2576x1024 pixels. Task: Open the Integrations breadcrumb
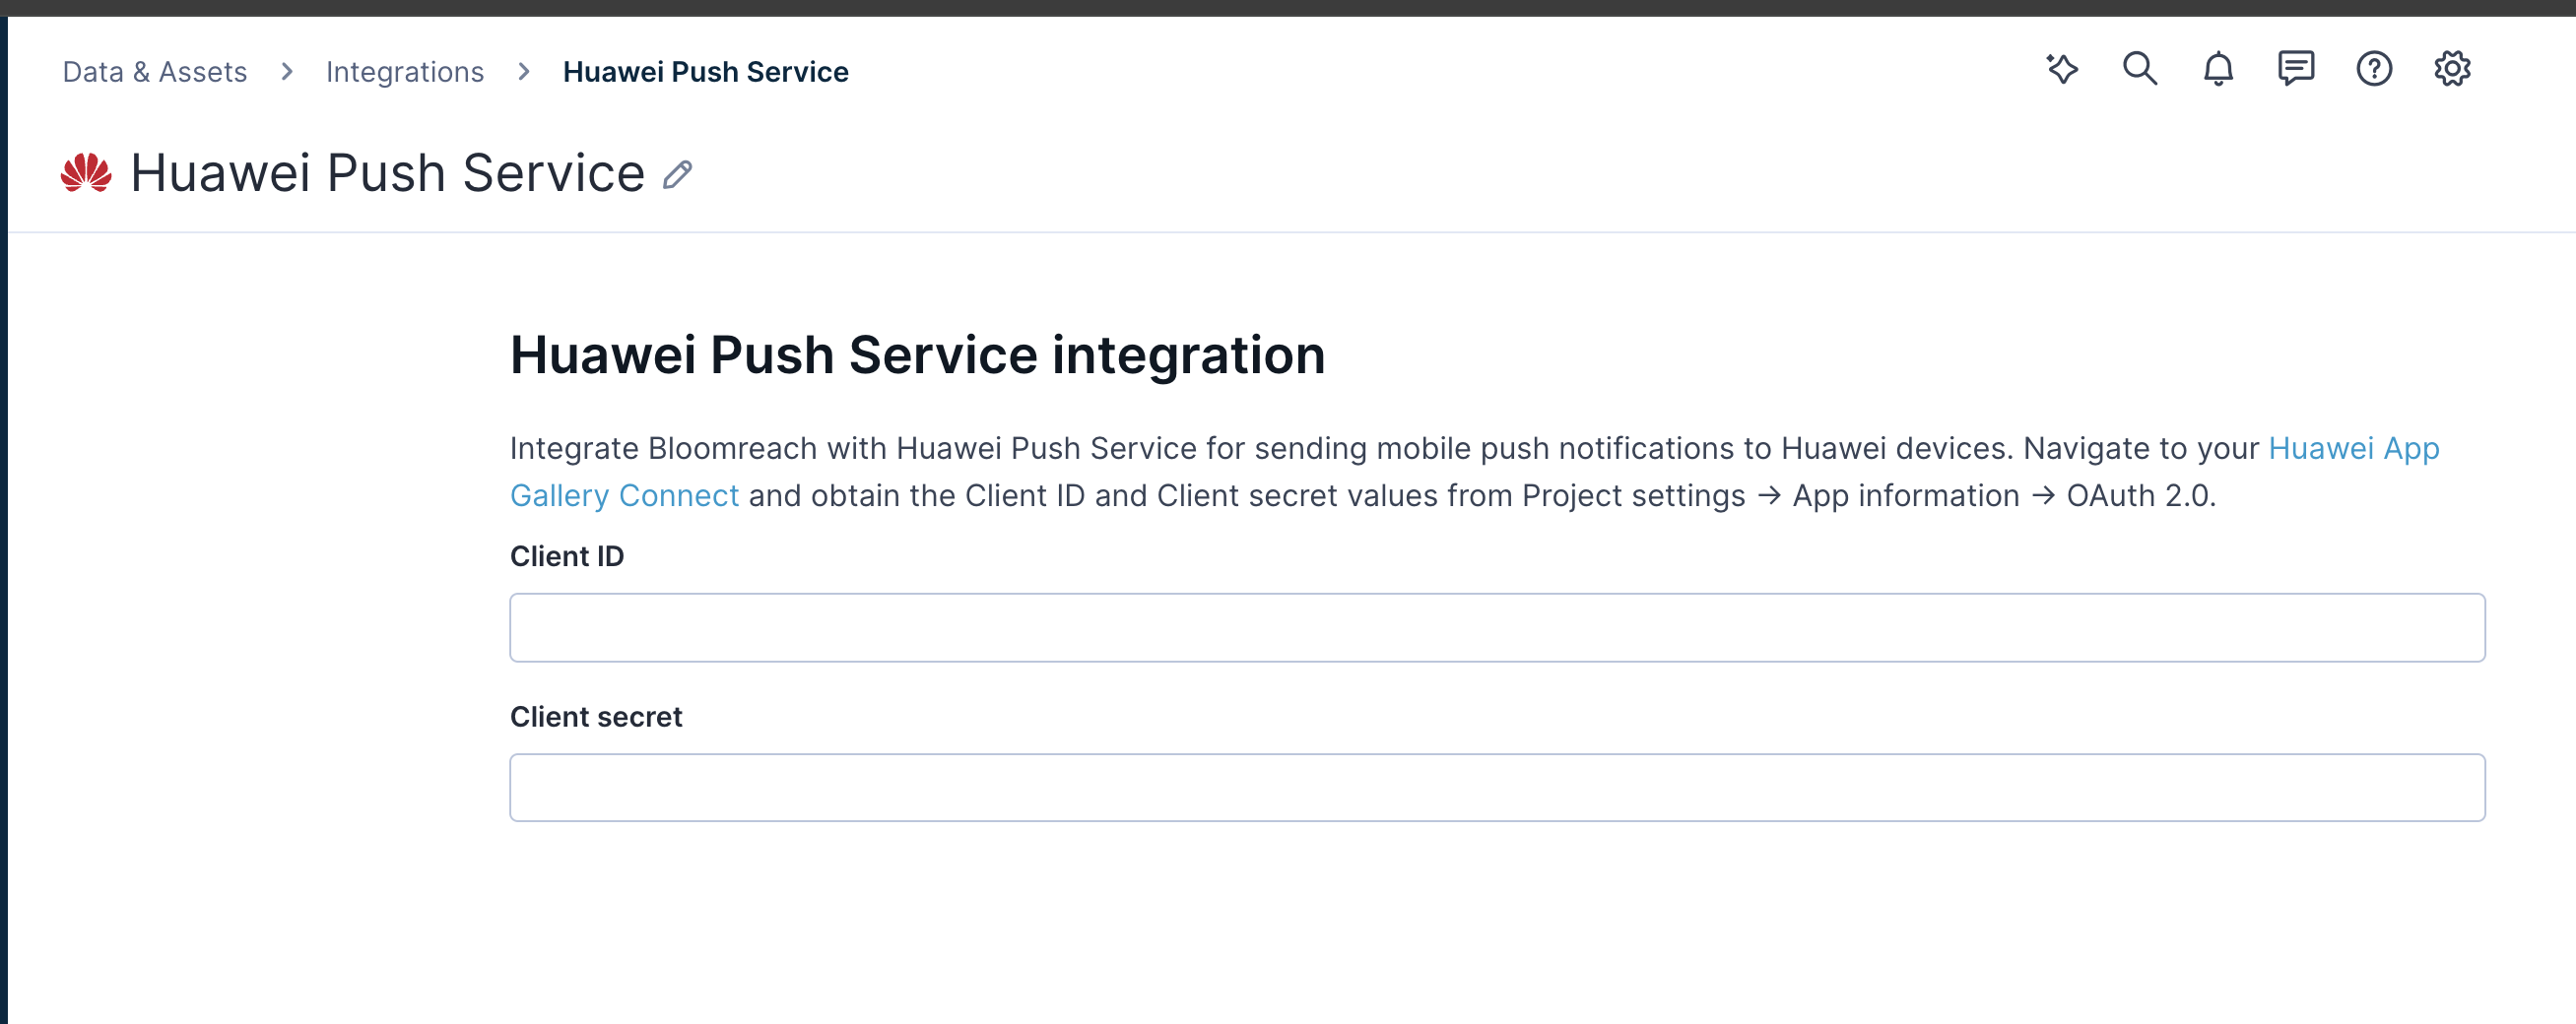(x=405, y=71)
